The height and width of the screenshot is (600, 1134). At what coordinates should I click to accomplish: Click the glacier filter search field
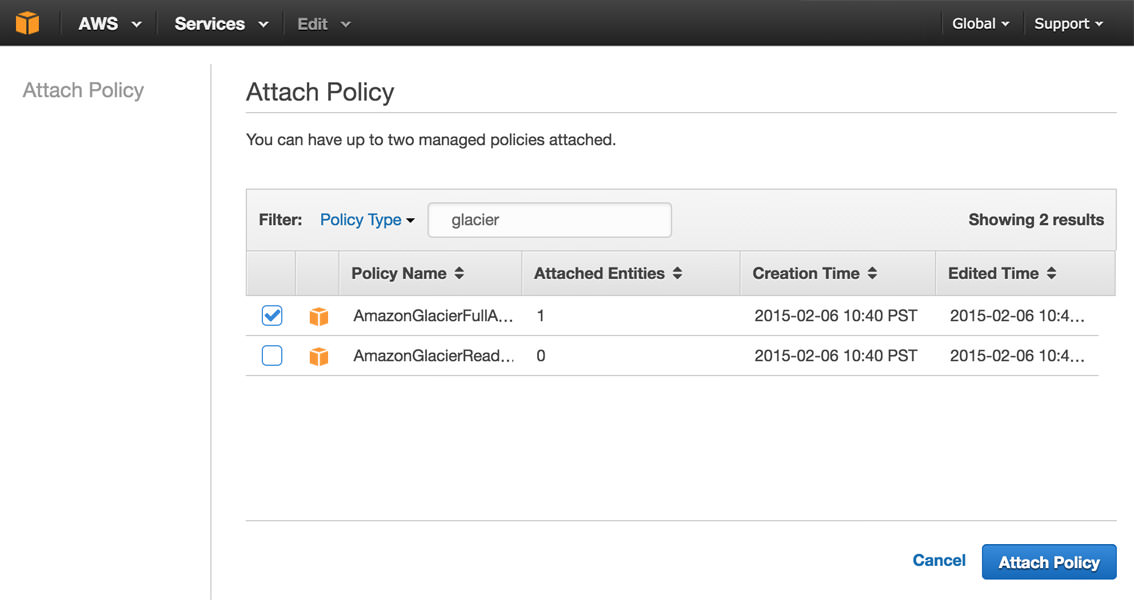[550, 220]
